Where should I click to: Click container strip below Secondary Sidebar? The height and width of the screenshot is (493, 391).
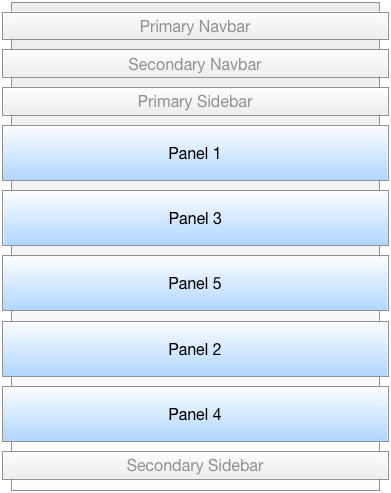click(x=195, y=485)
